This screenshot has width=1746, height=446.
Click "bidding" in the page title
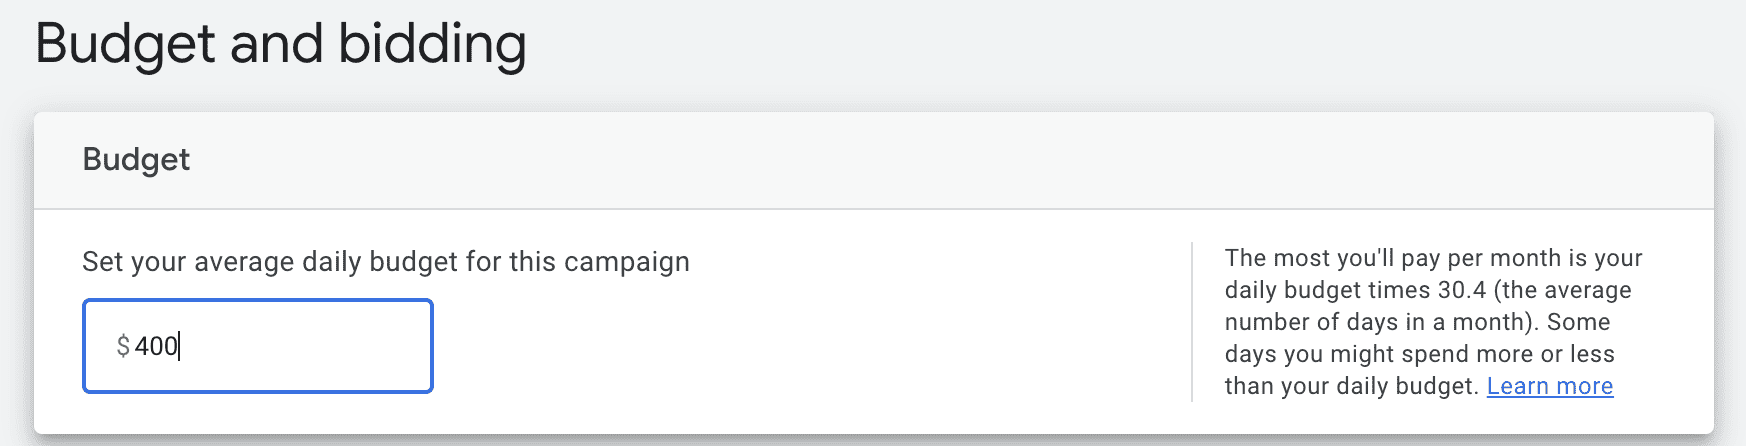(432, 44)
